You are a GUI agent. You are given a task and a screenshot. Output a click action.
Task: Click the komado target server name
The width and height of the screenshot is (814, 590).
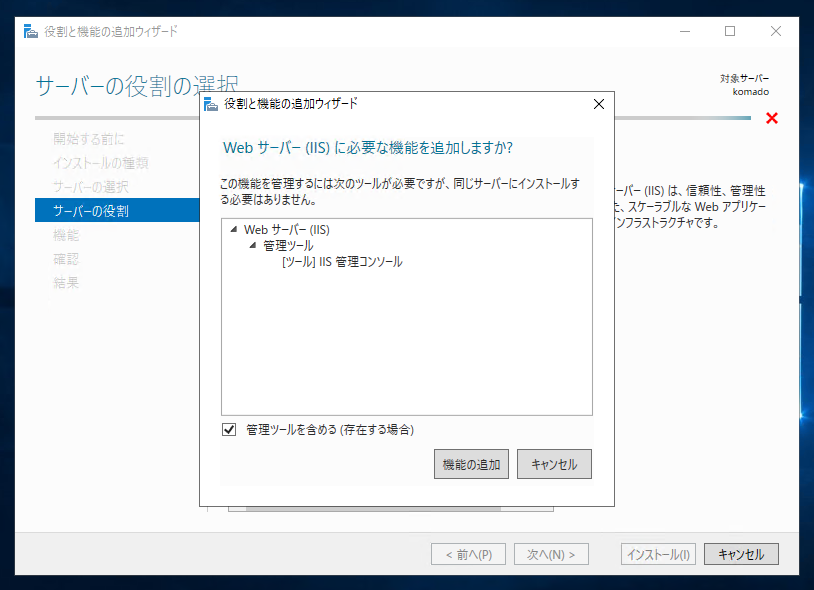pyautogui.click(x=751, y=92)
